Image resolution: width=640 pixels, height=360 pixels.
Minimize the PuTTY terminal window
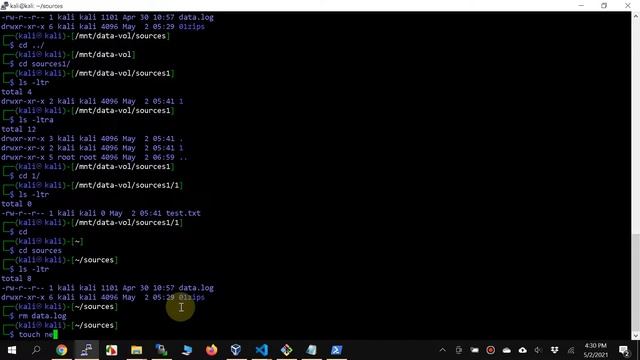(x=581, y=6)
